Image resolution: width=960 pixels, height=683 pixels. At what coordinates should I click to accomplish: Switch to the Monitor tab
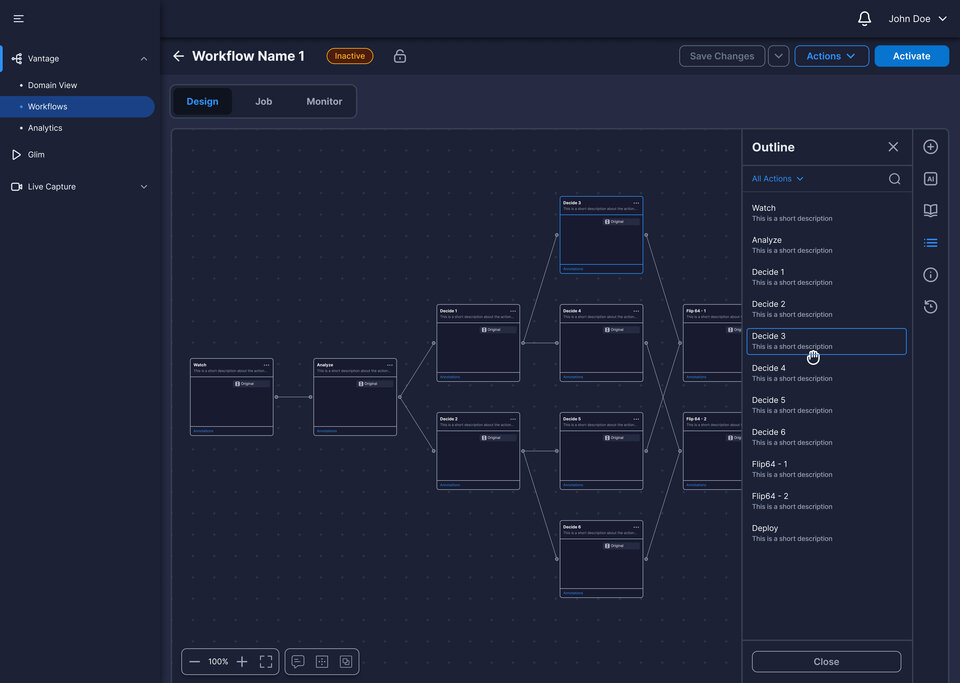click(x=324, y=102)
